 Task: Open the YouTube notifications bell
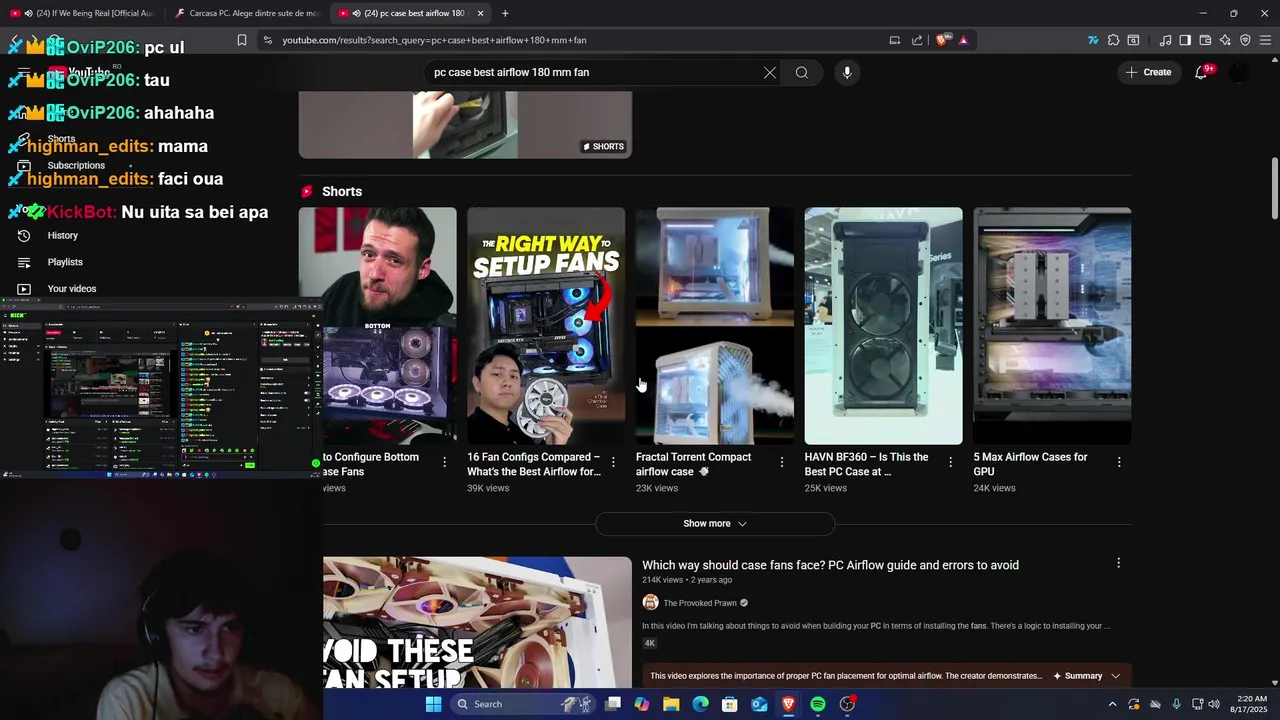point(1201,72)
